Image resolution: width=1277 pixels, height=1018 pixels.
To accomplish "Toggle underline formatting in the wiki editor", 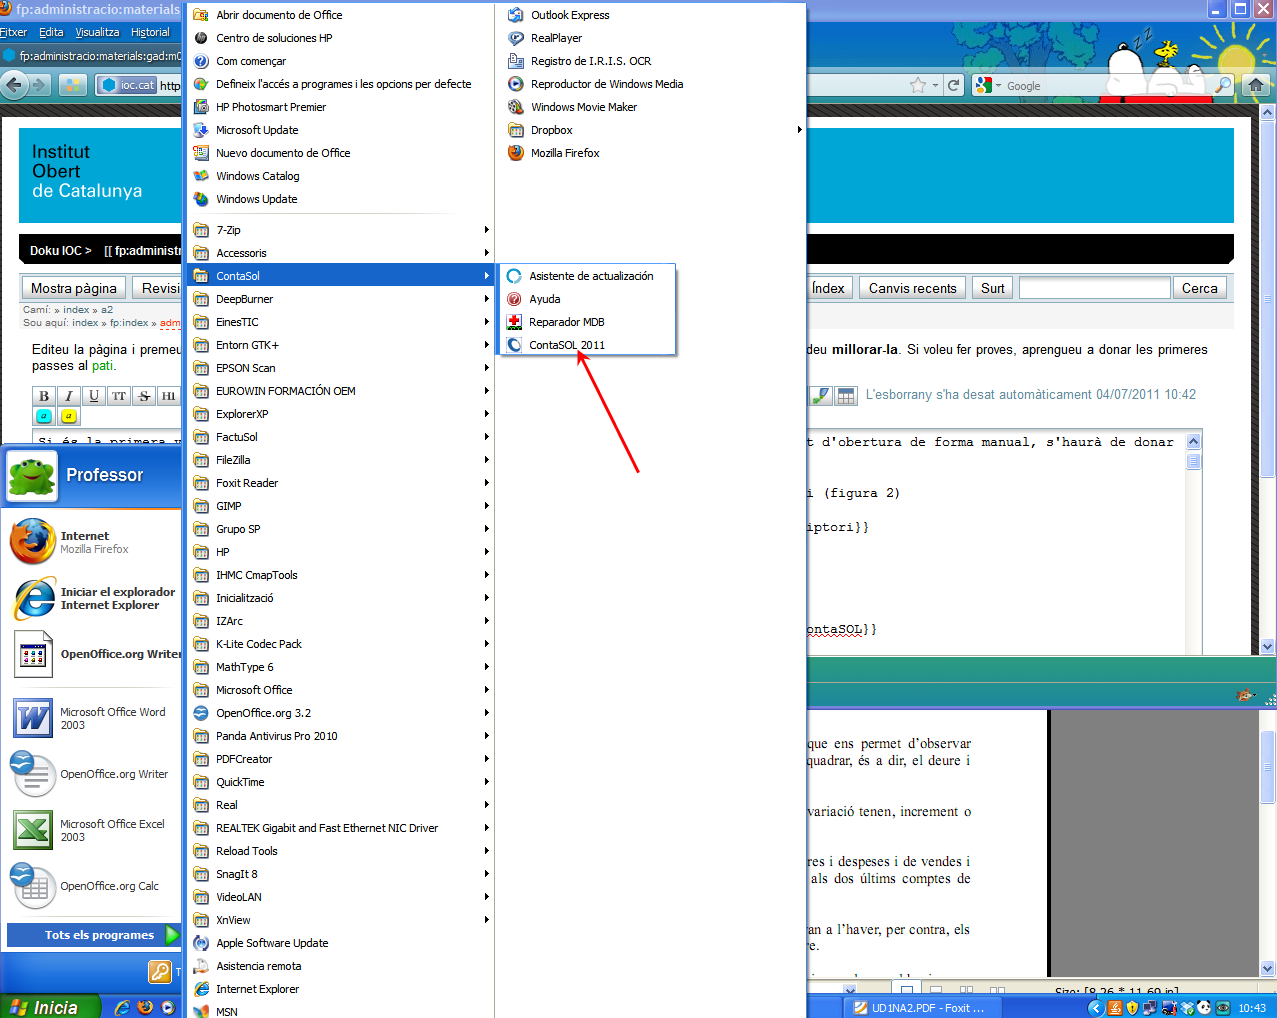I will coord(94,396).
